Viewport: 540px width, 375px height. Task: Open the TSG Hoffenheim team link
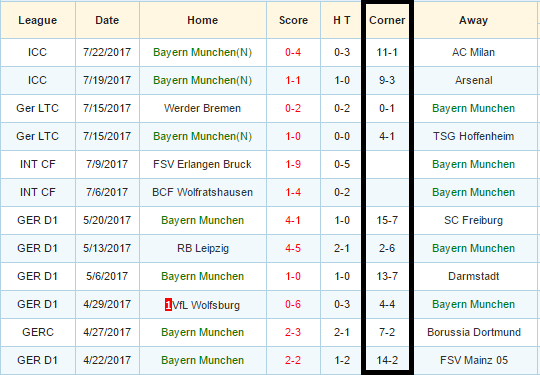click(473, 136)
